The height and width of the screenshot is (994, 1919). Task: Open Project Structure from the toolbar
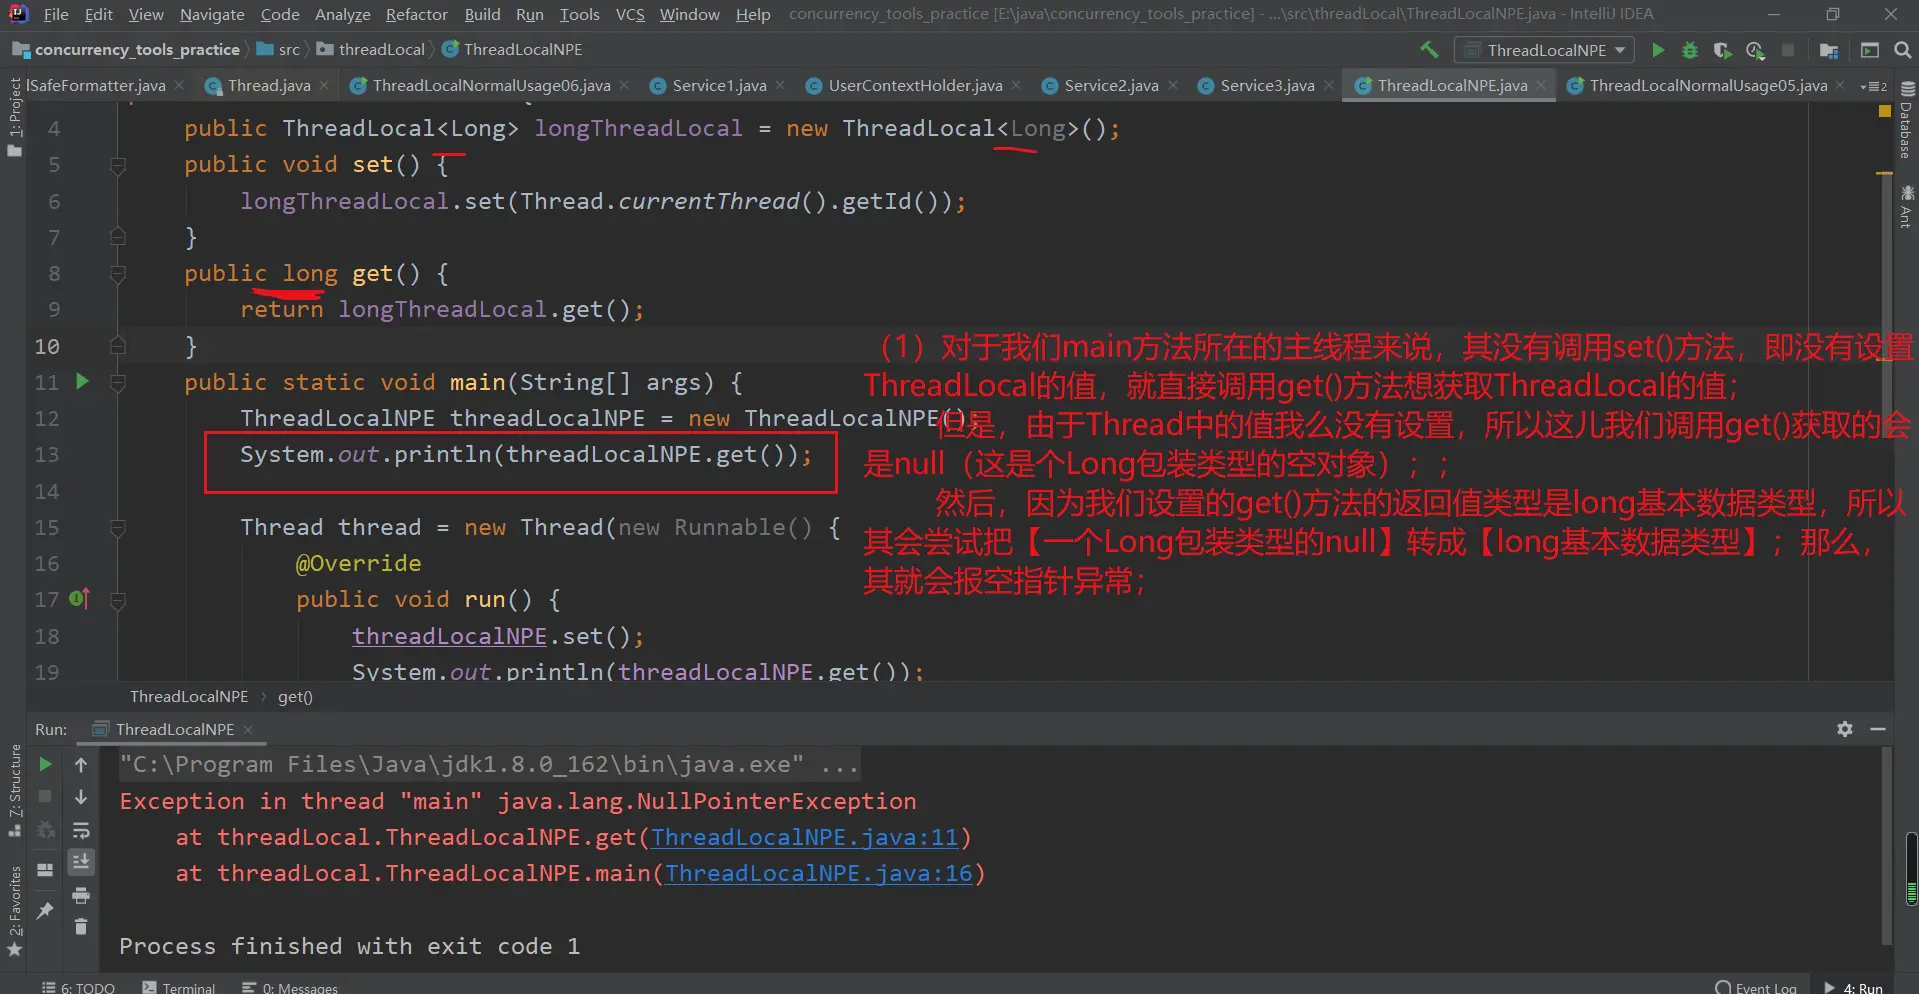pos(1829,50)
